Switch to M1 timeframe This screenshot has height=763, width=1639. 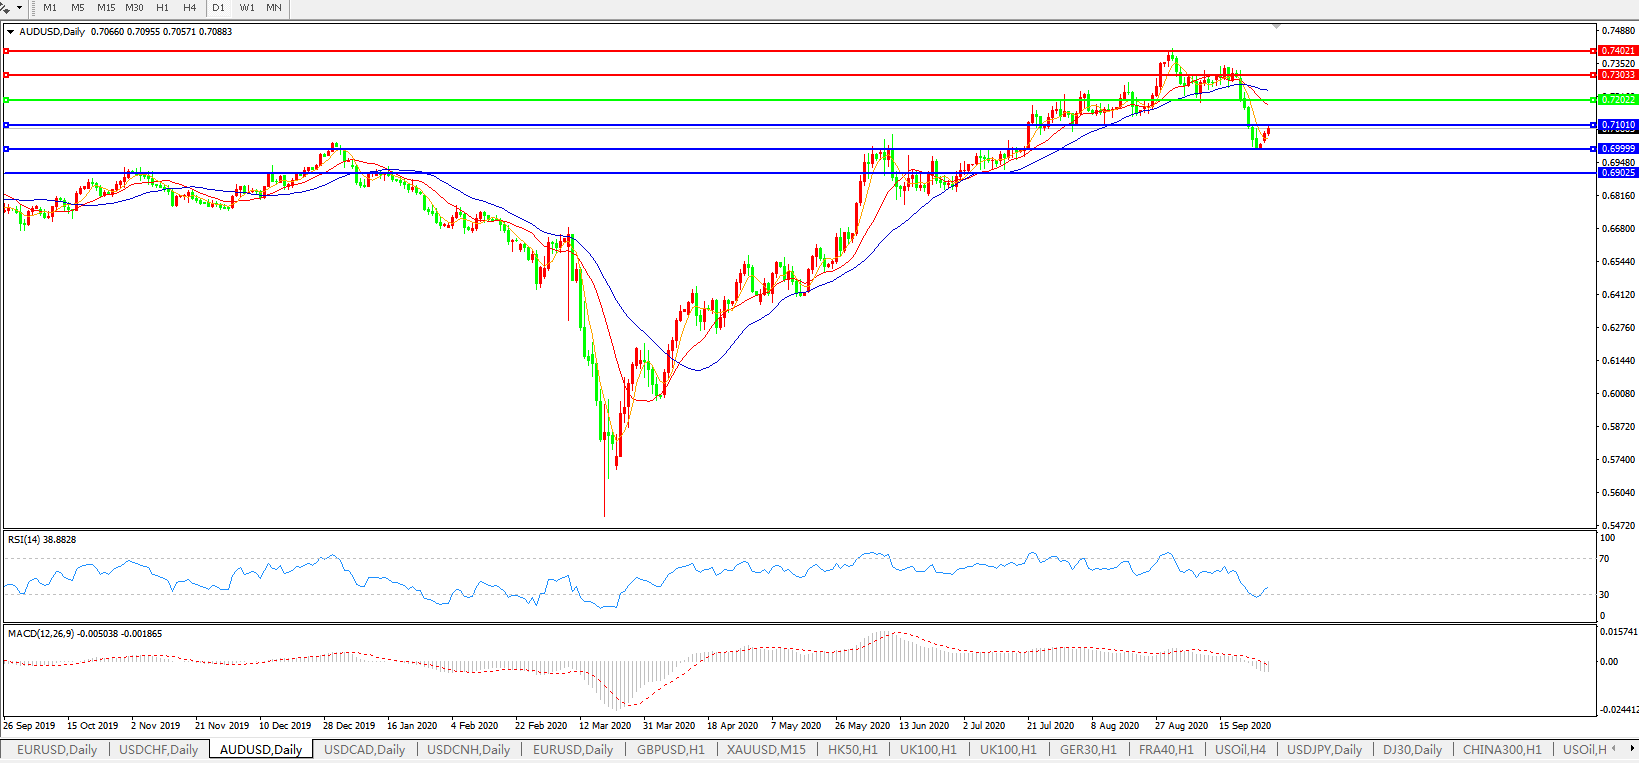coord(50,8)
